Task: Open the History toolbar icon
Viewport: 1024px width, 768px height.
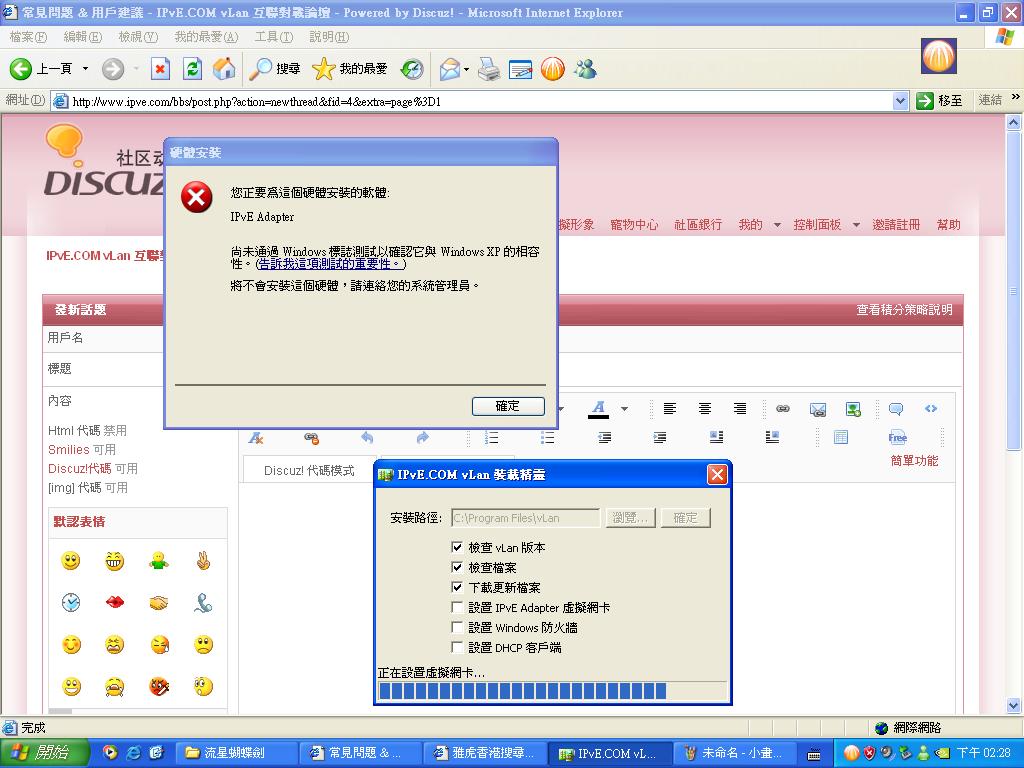Action: click(x=412, y=68)
